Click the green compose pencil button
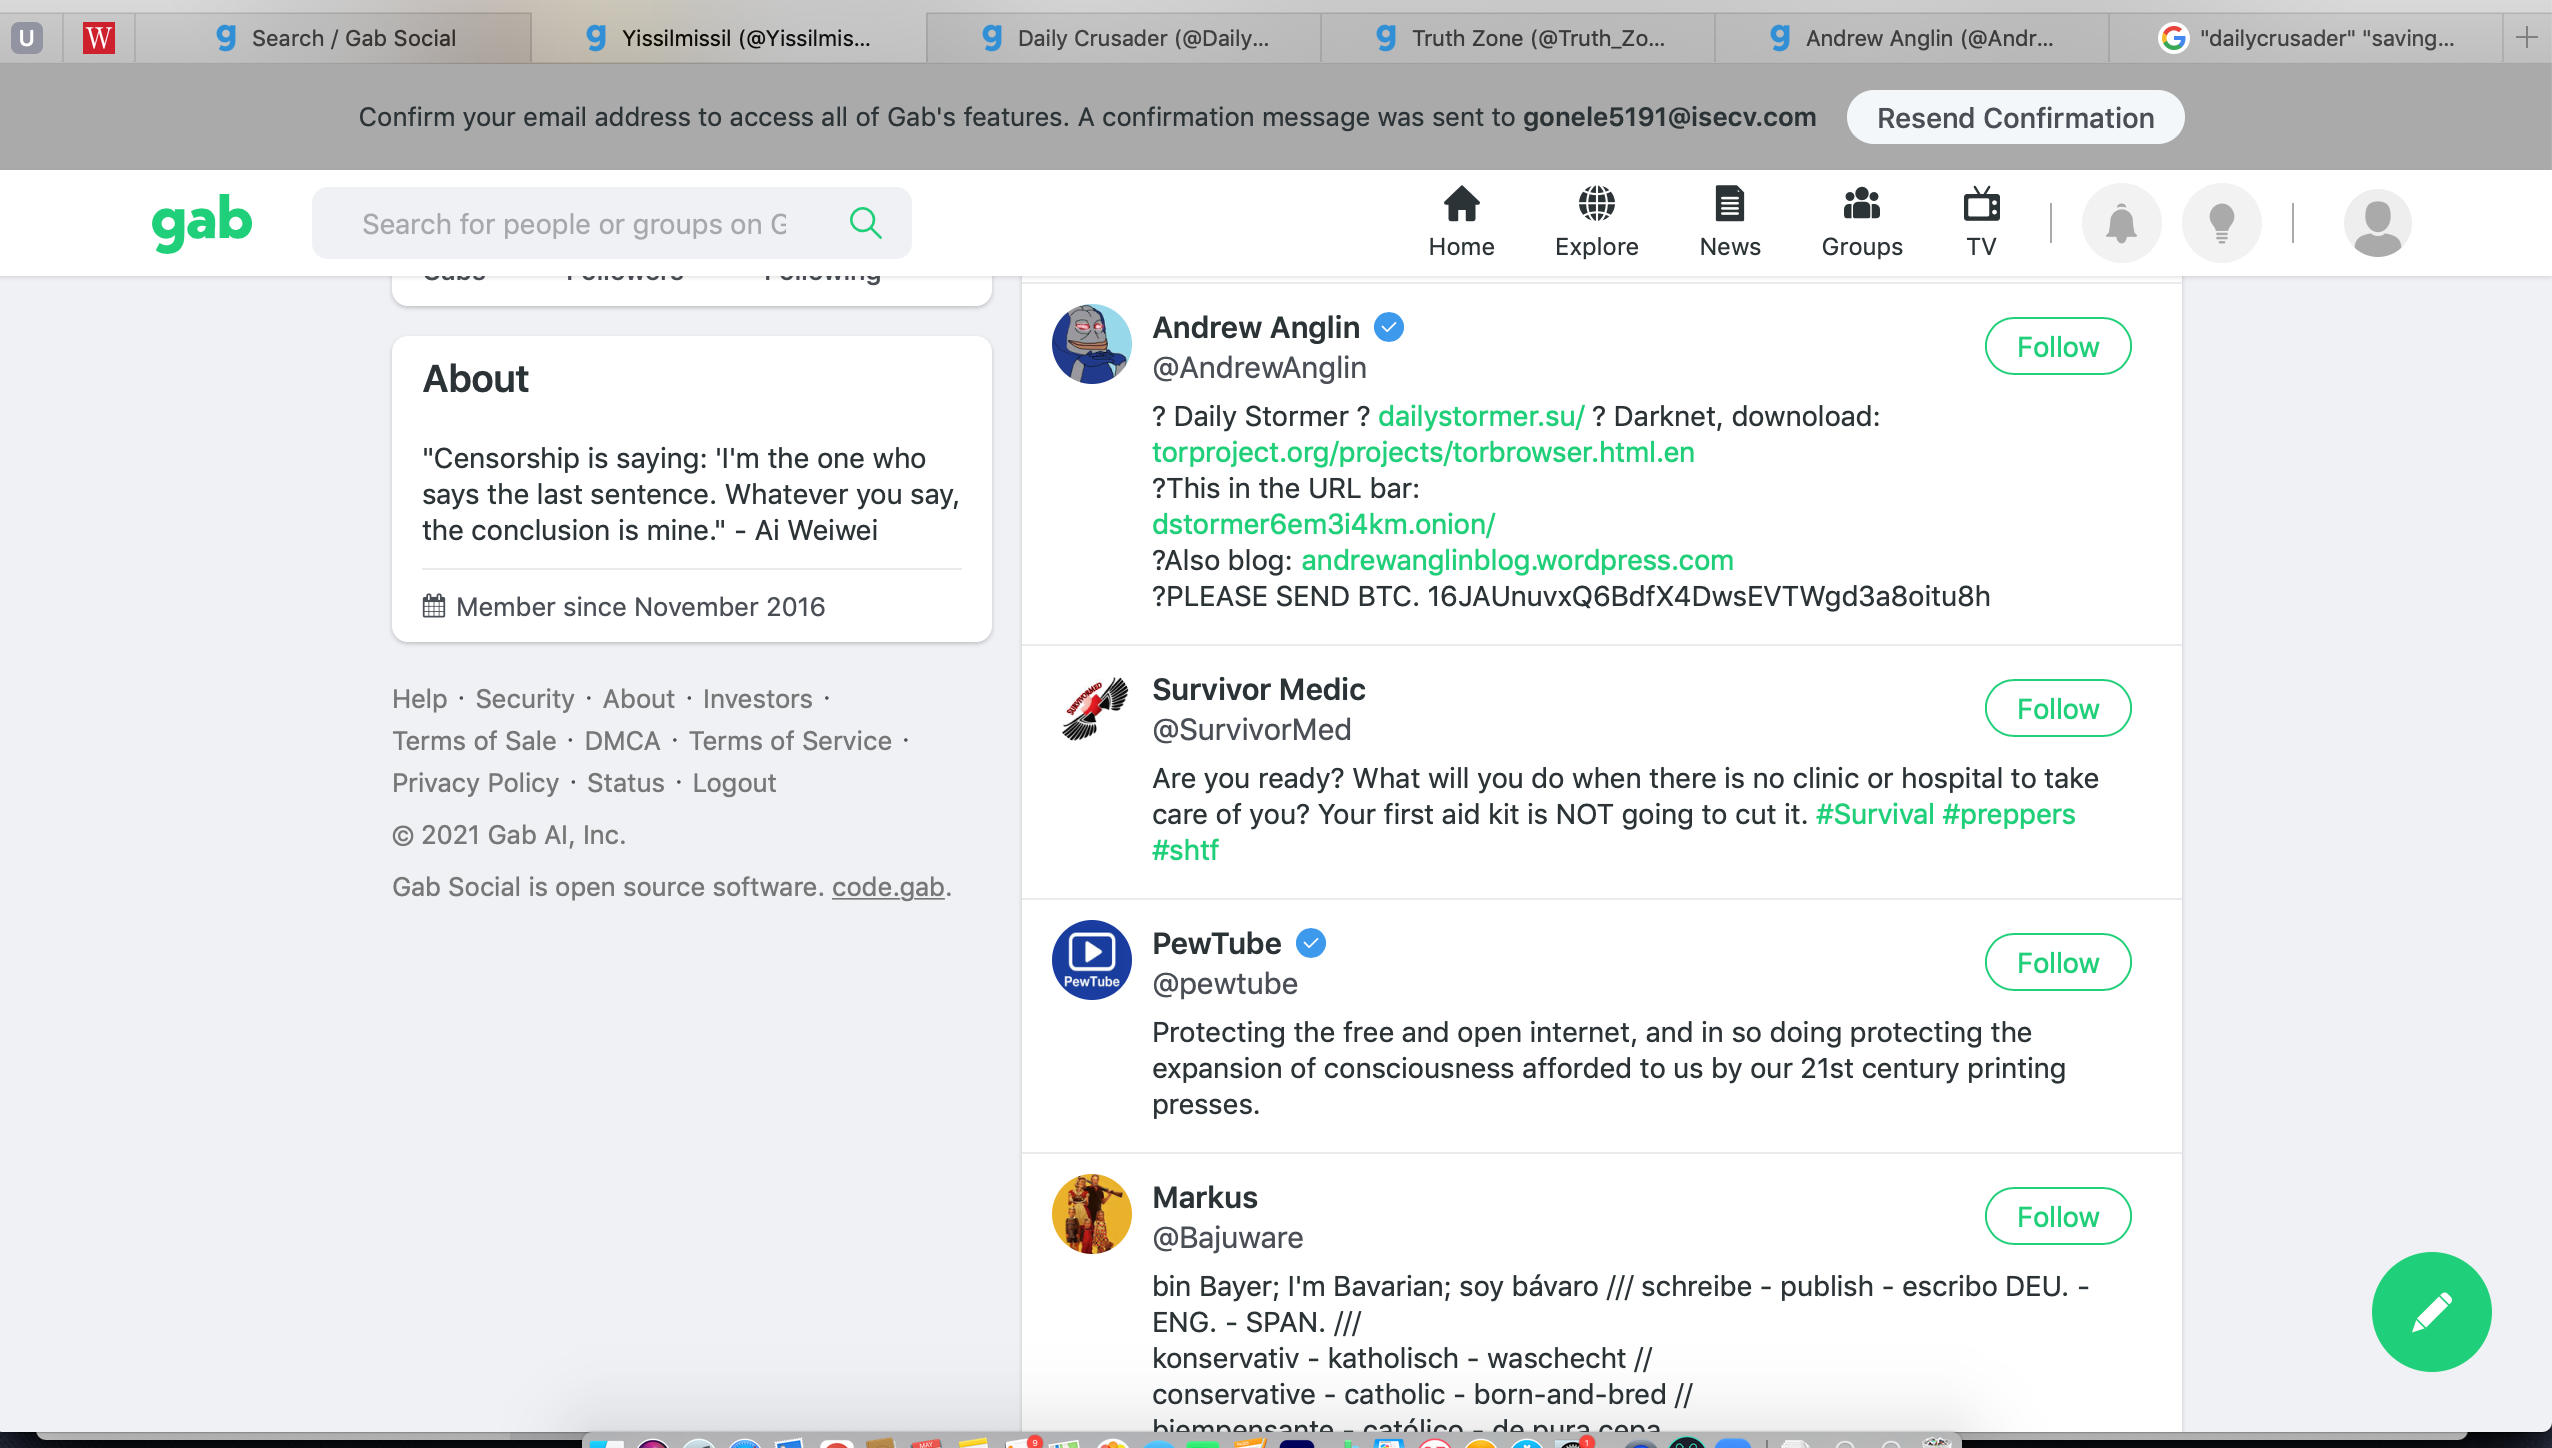The image size is (2552, 1448). point(2431,1312)
